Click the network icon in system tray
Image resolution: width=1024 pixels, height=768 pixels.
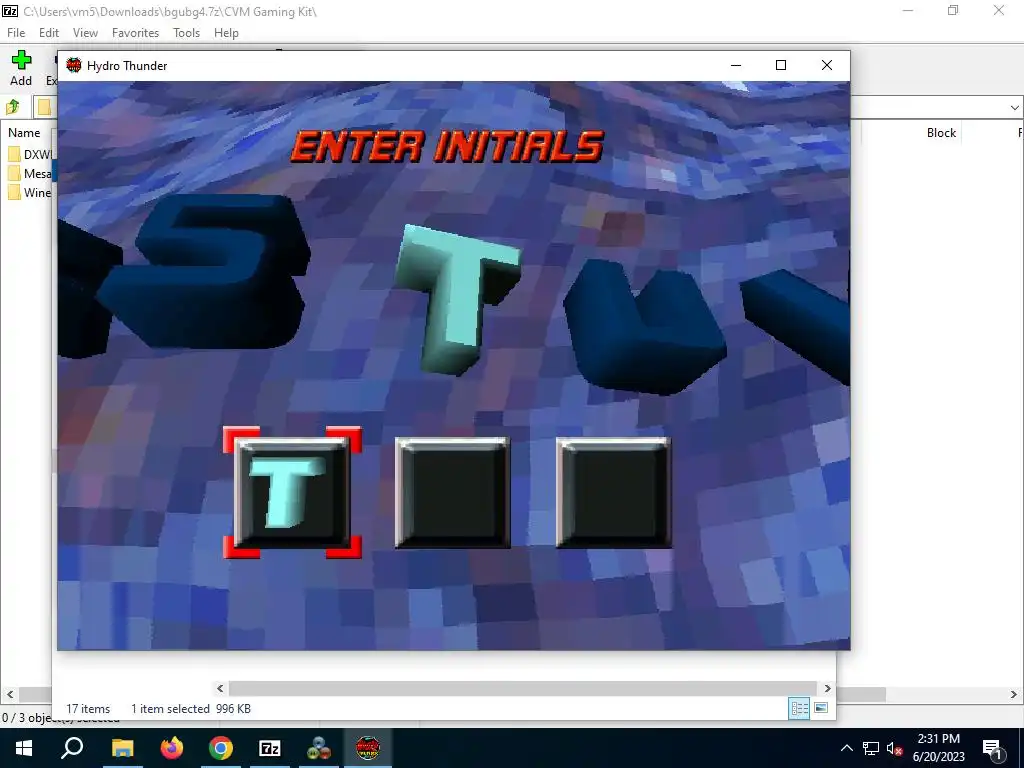[871, 748]
